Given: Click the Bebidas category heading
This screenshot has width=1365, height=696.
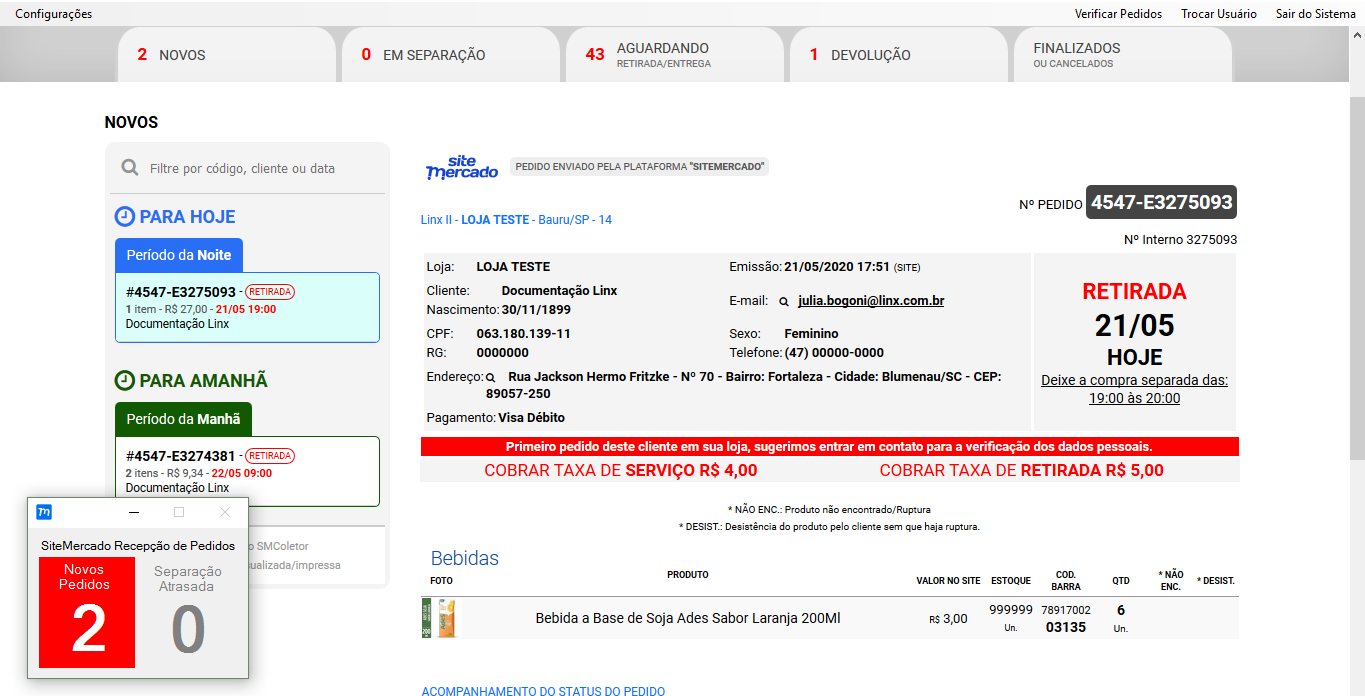Looking at the screenshot, I should (x=465, y=558).
